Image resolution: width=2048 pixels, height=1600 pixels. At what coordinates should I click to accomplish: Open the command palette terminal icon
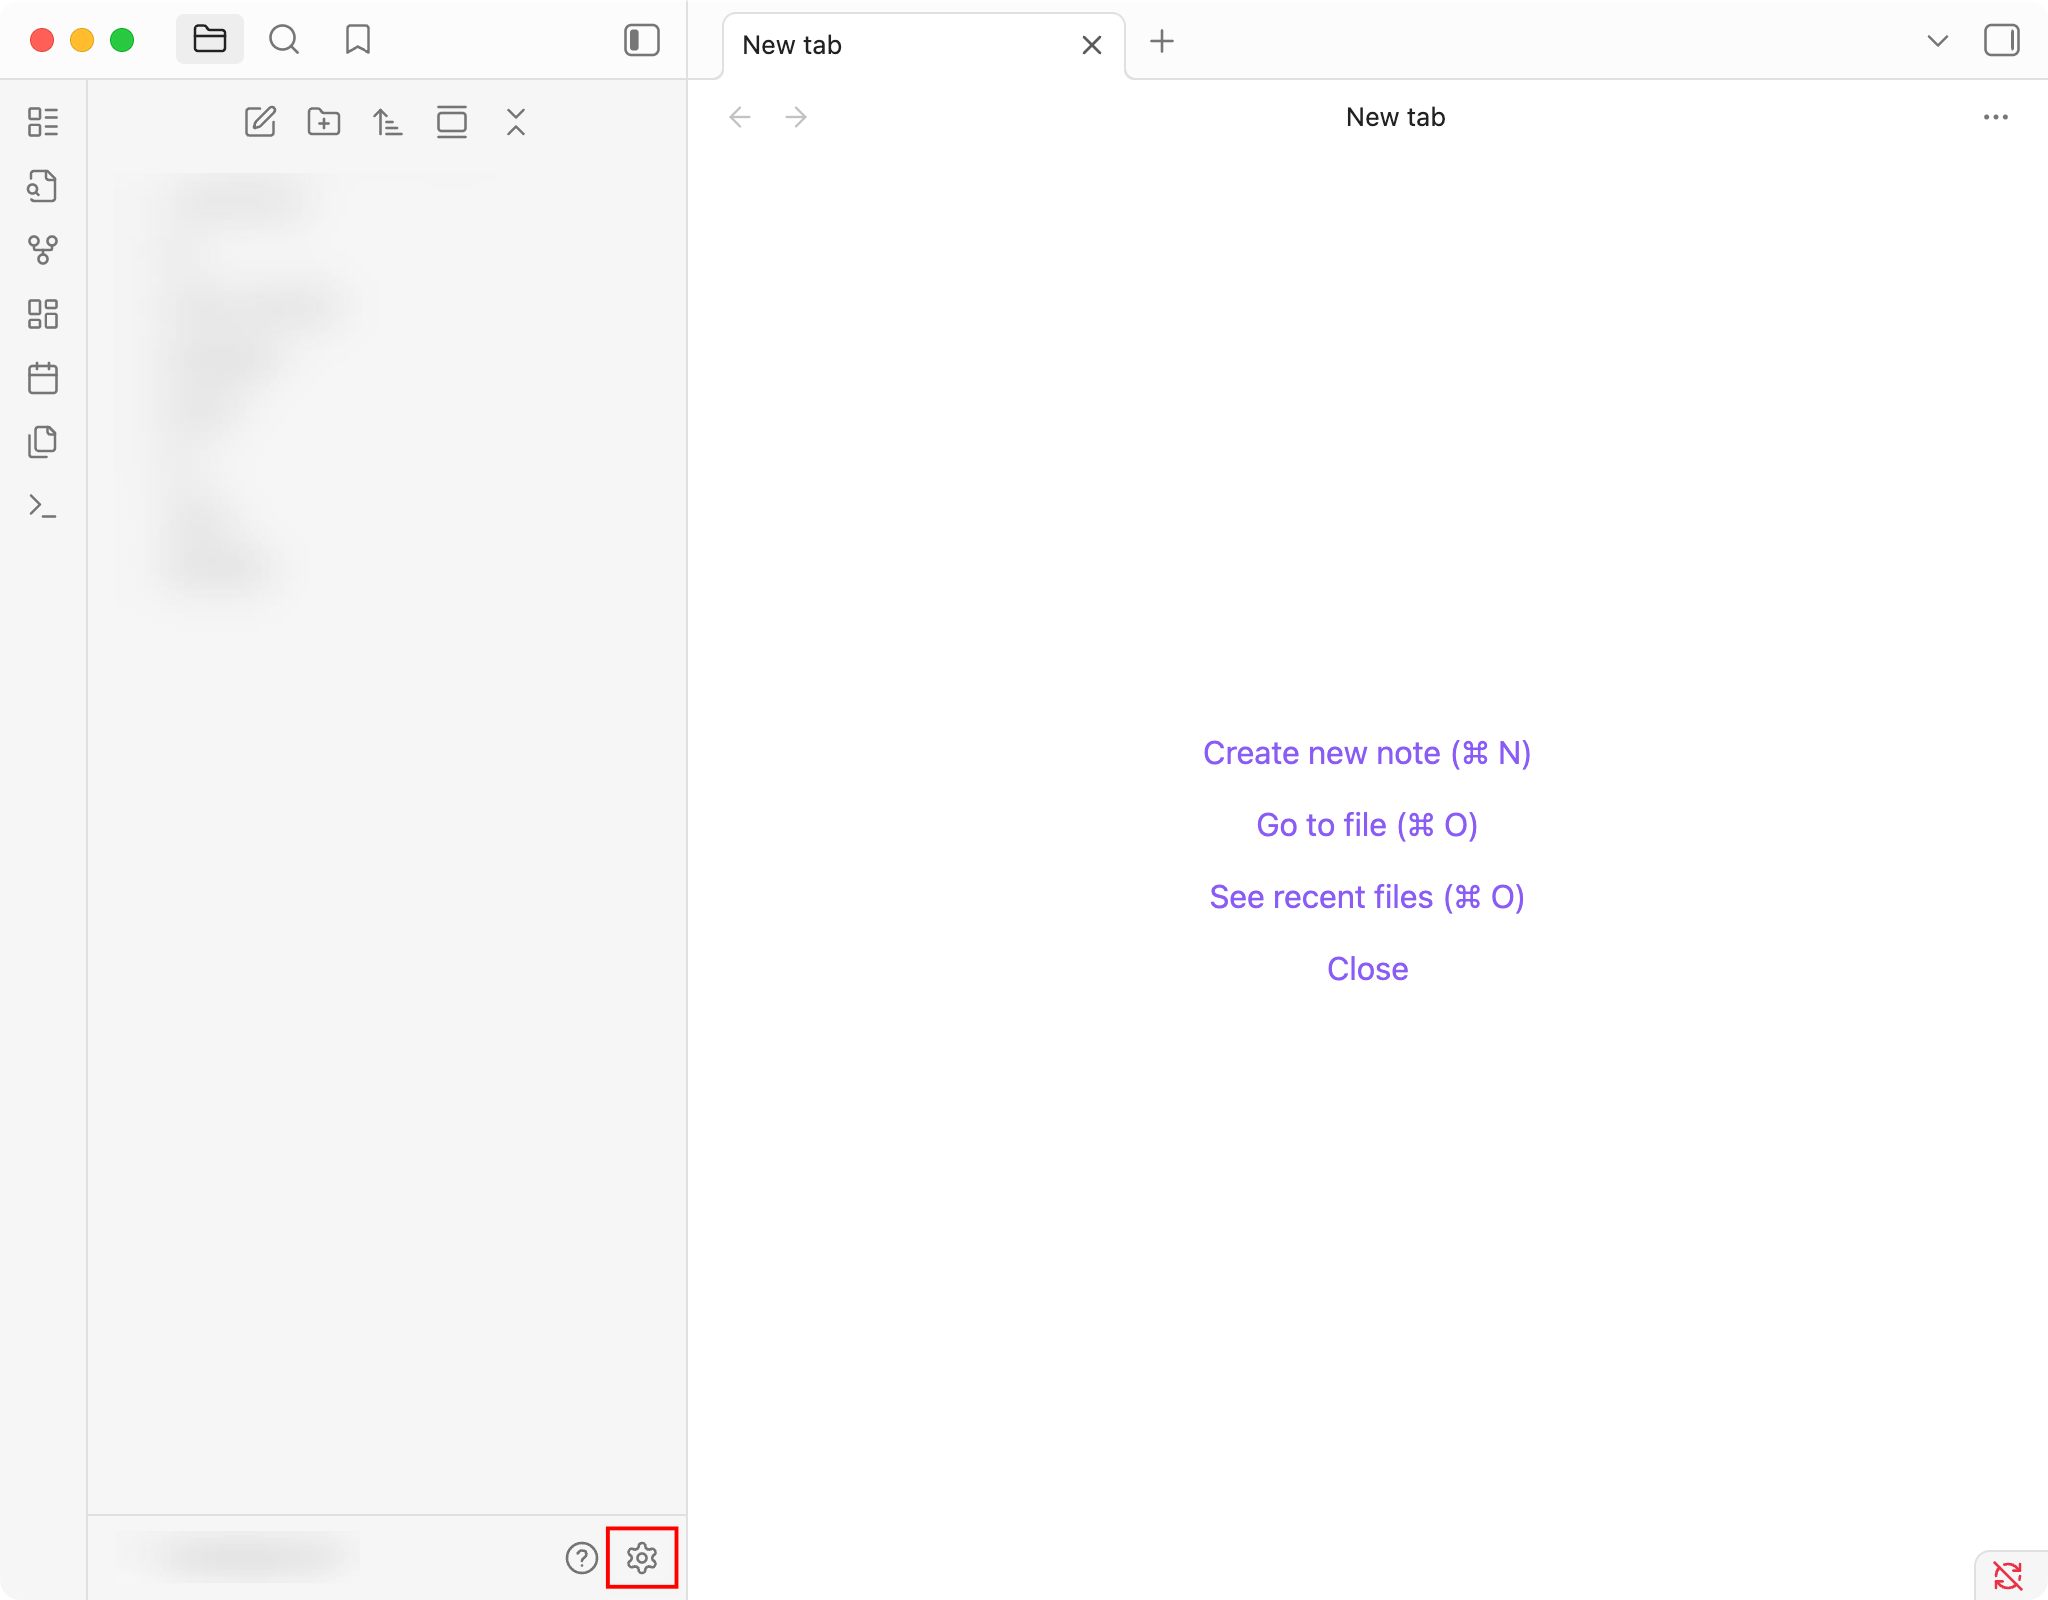coord(43,506)
